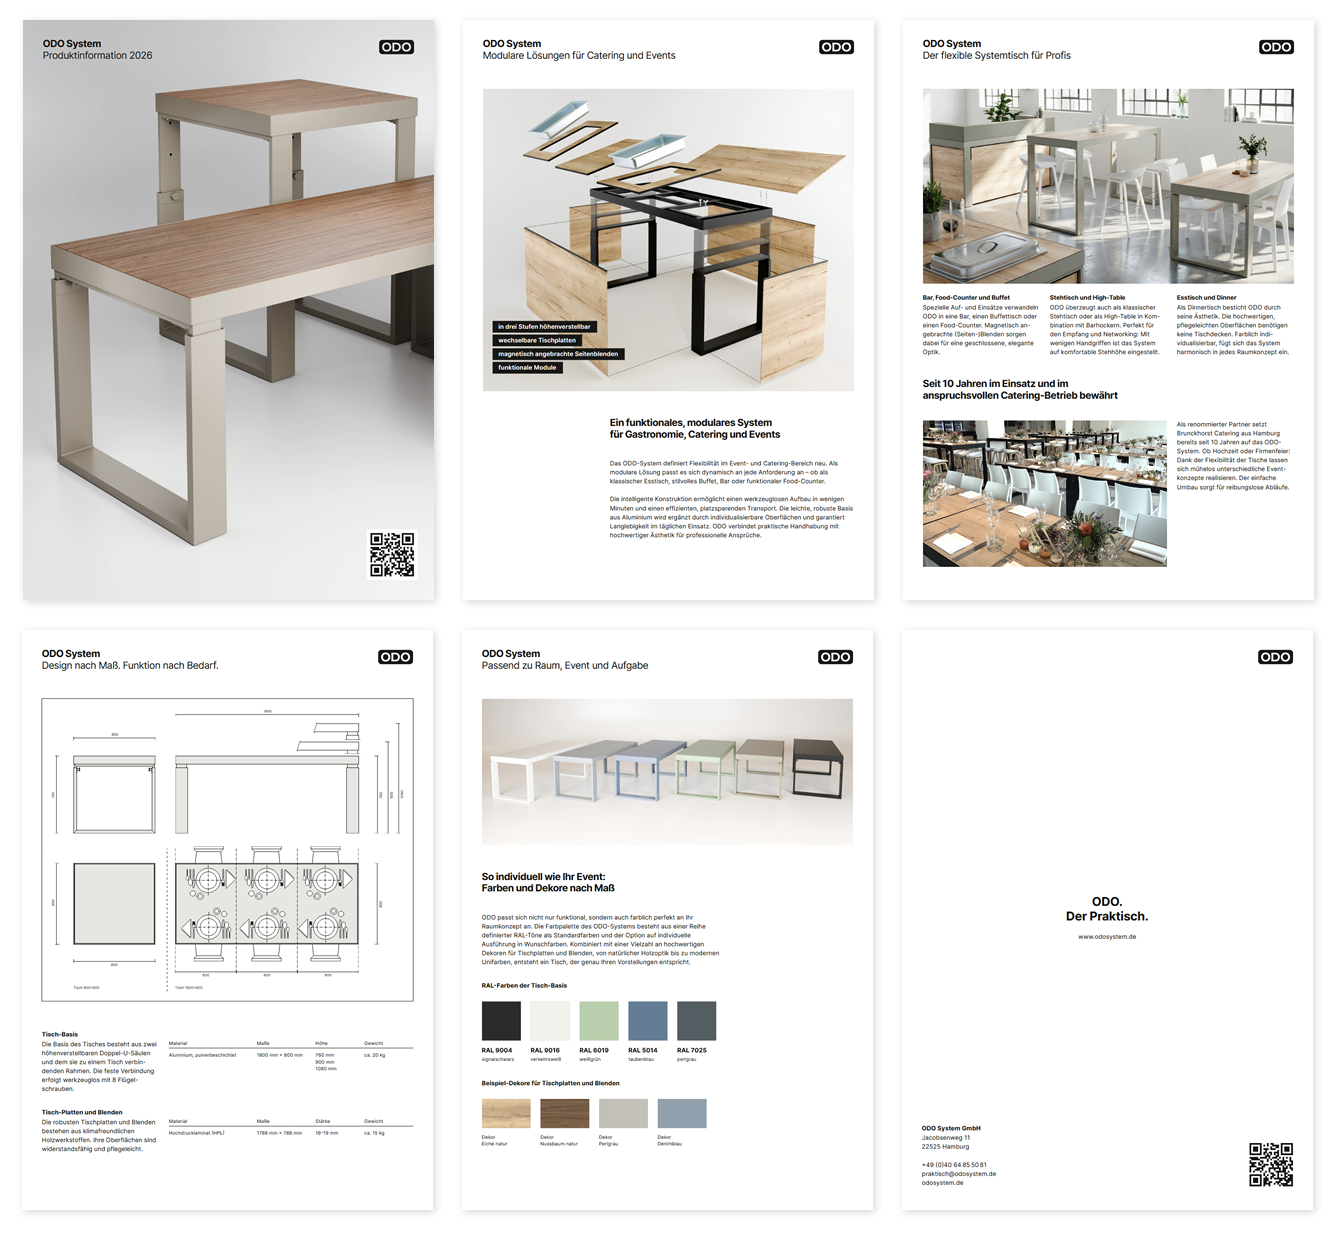This screenshot has width=1340, height=1240.
Task: Click the 'Bar, Food-Counter und Buffet' heading
Action: click(966, 298)
